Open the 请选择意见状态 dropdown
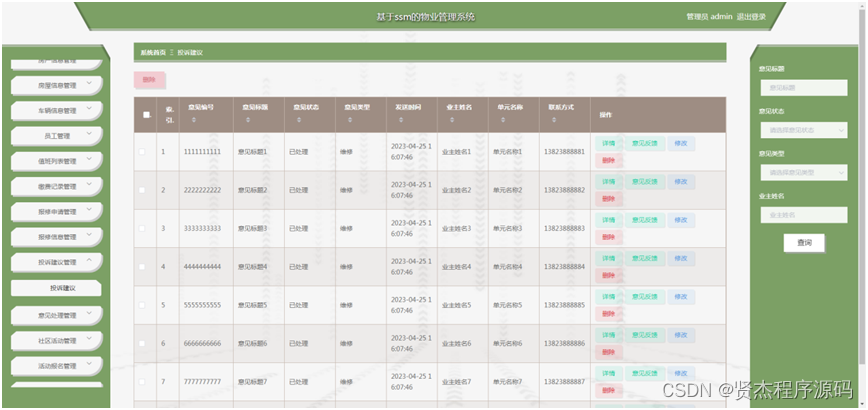 tap(804, 130)
